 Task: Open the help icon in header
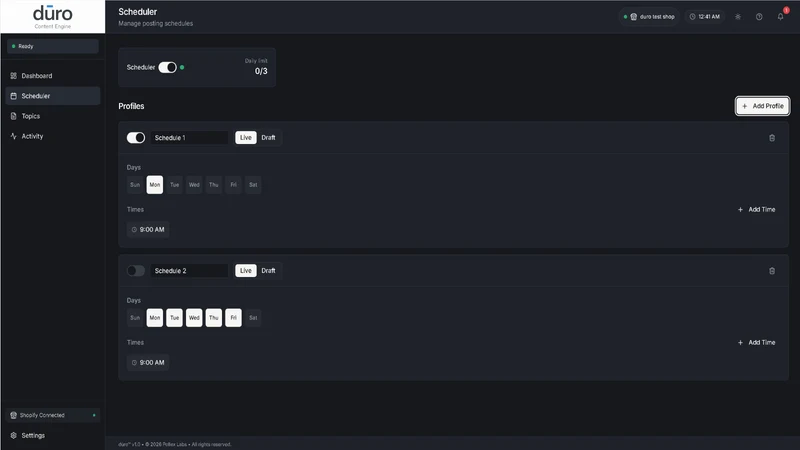pos(759,17)
